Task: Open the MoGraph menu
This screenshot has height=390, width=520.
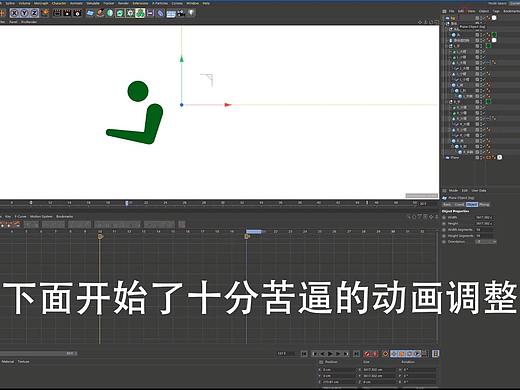Action: point(41,3)
